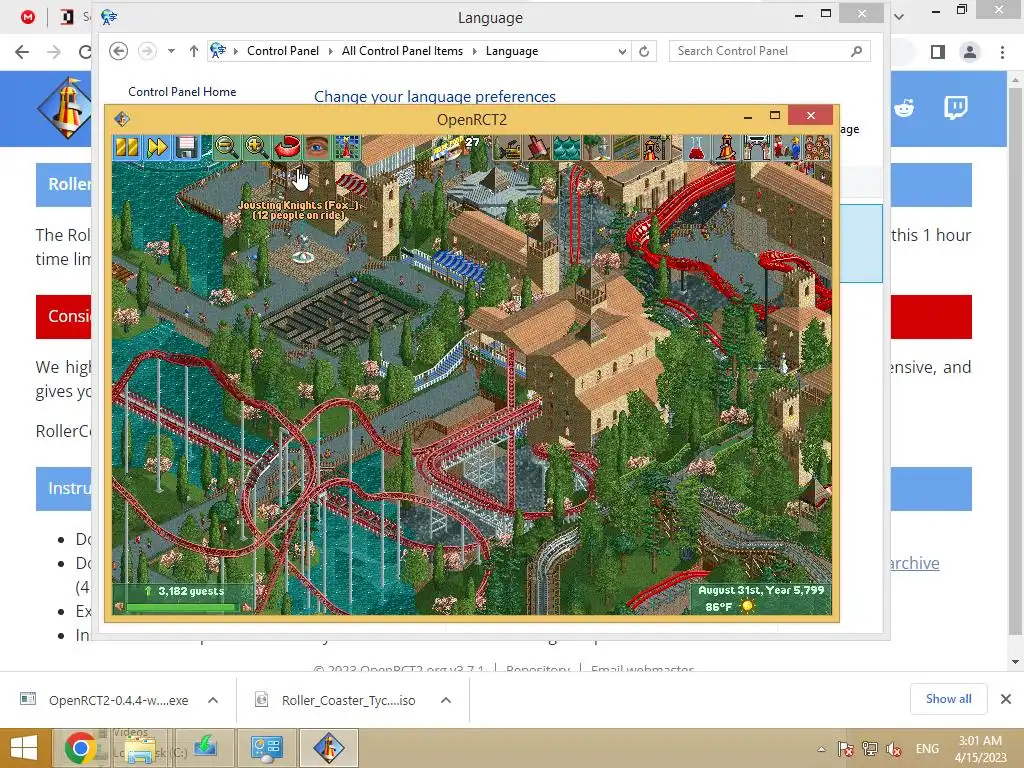Select the shovel land adjust tool
Screen dimensions: 1024x768
[x=537, y=148]
